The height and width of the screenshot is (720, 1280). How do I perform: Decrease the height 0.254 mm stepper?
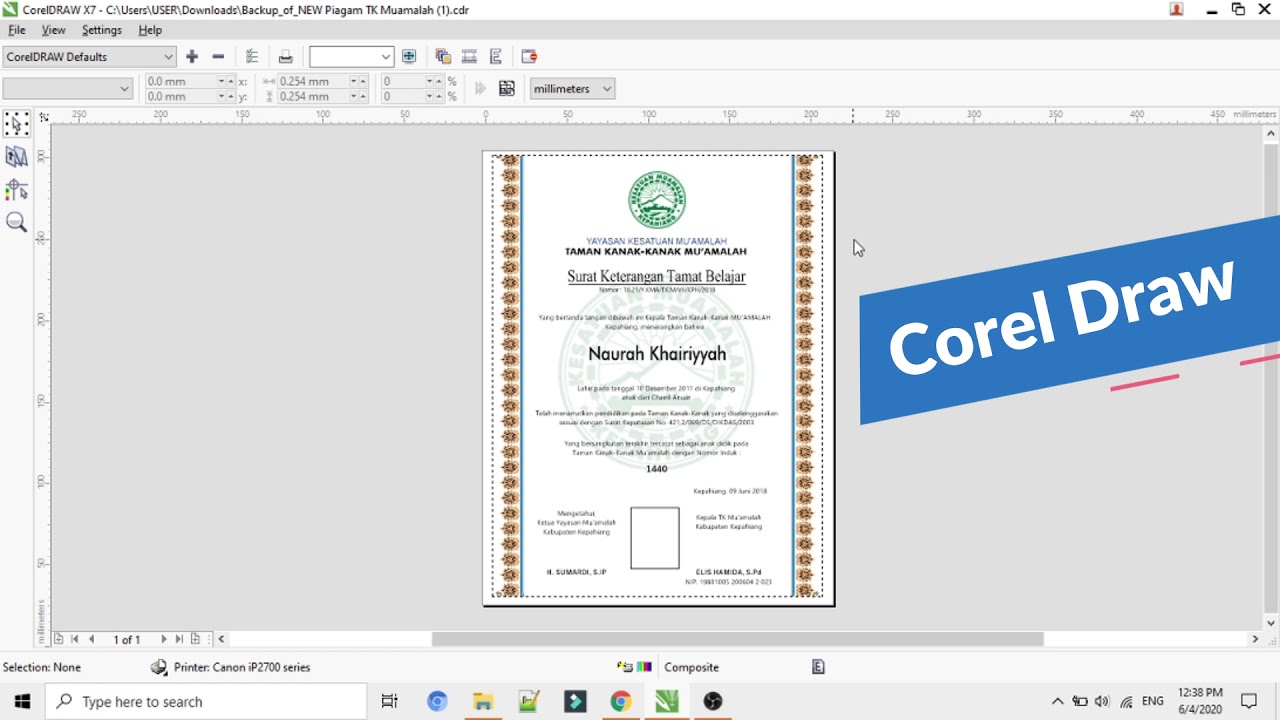point(352,99)
